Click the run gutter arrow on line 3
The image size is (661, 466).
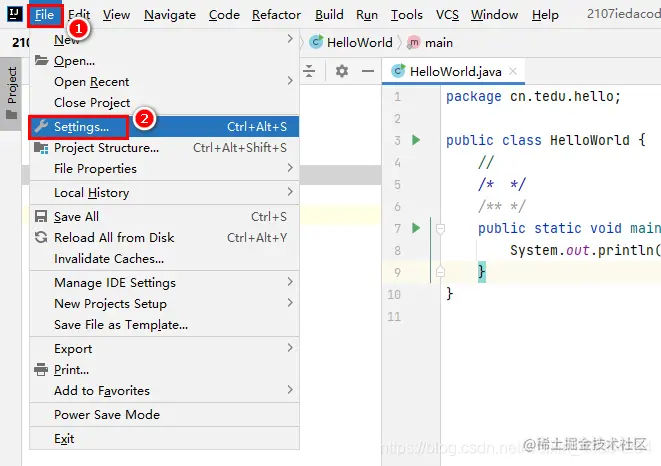pos(416,140)
